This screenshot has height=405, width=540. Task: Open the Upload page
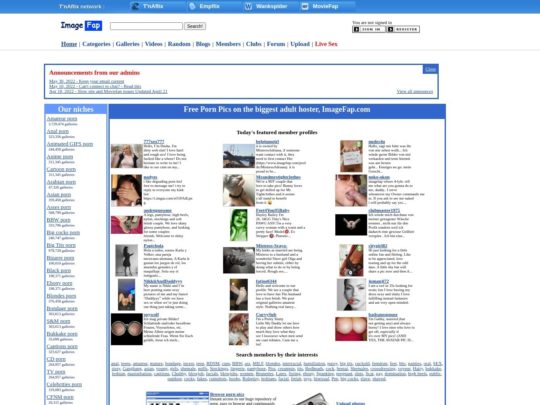click(x=300, y=44)
